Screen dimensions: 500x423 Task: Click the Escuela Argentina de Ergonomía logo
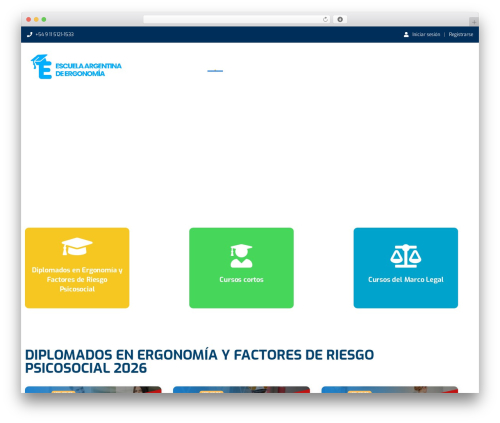76,67
